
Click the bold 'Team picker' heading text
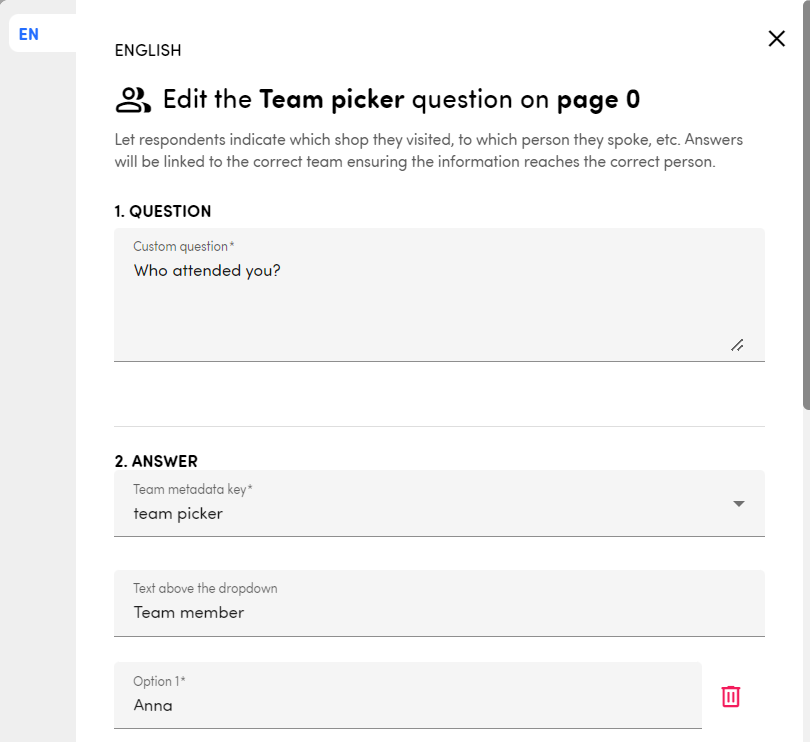pos(331,100)
